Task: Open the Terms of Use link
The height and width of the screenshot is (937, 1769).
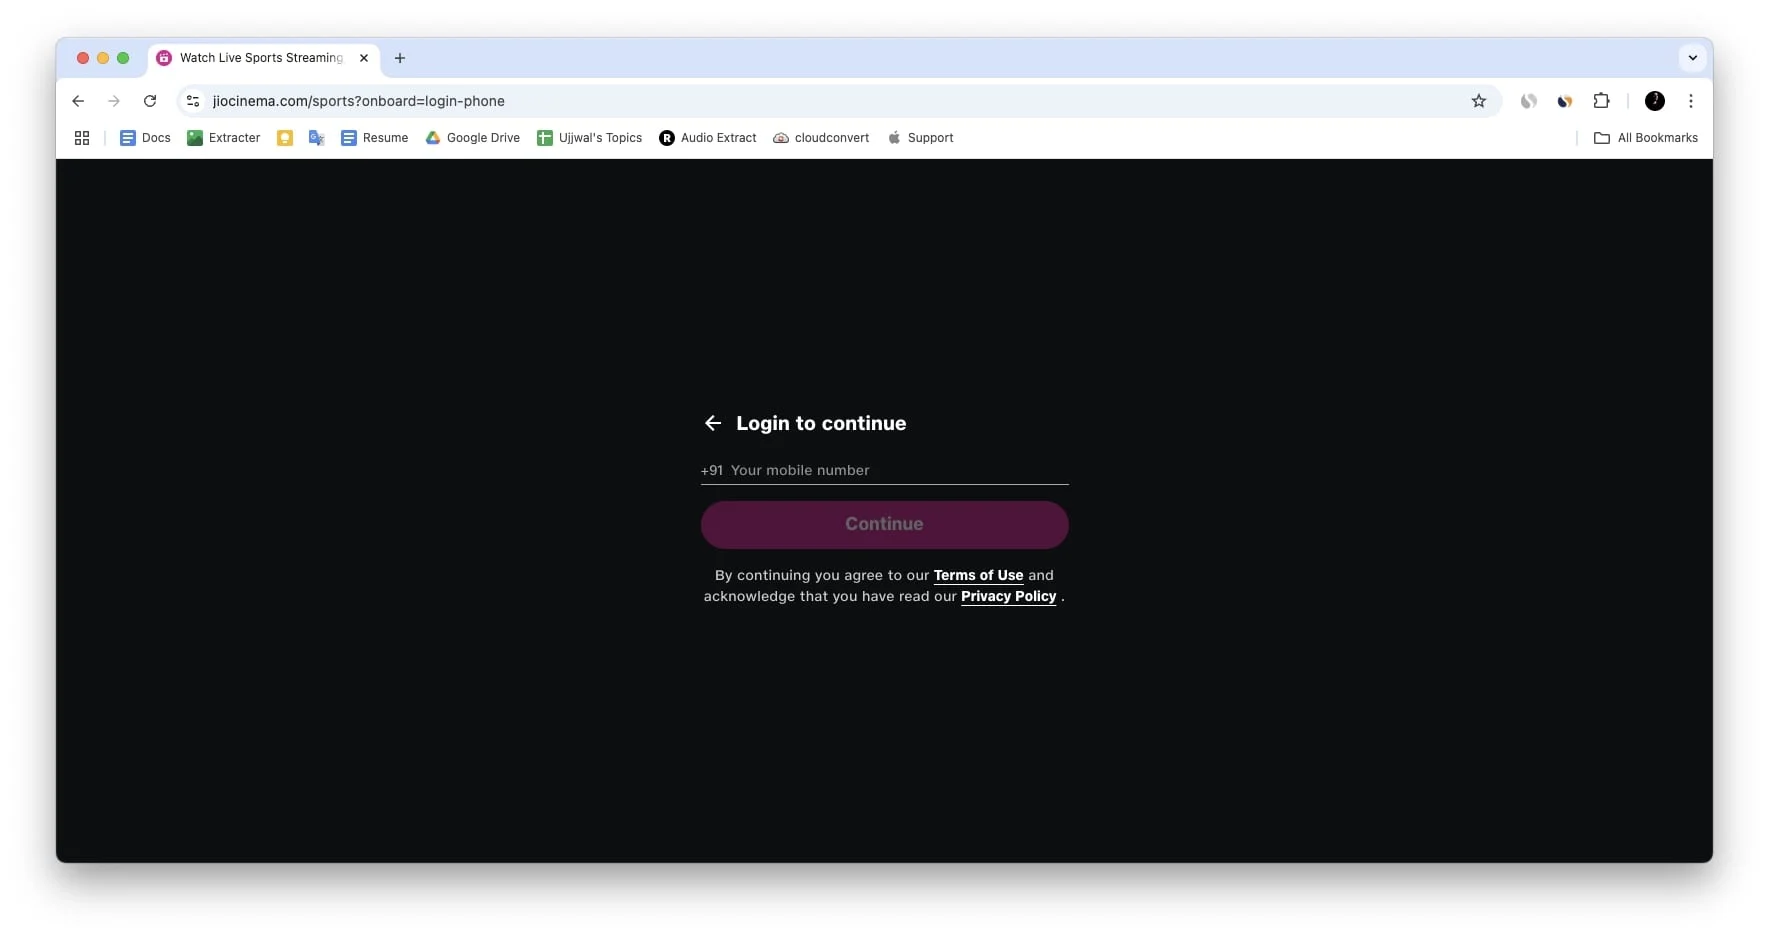Action: [978, 575]
